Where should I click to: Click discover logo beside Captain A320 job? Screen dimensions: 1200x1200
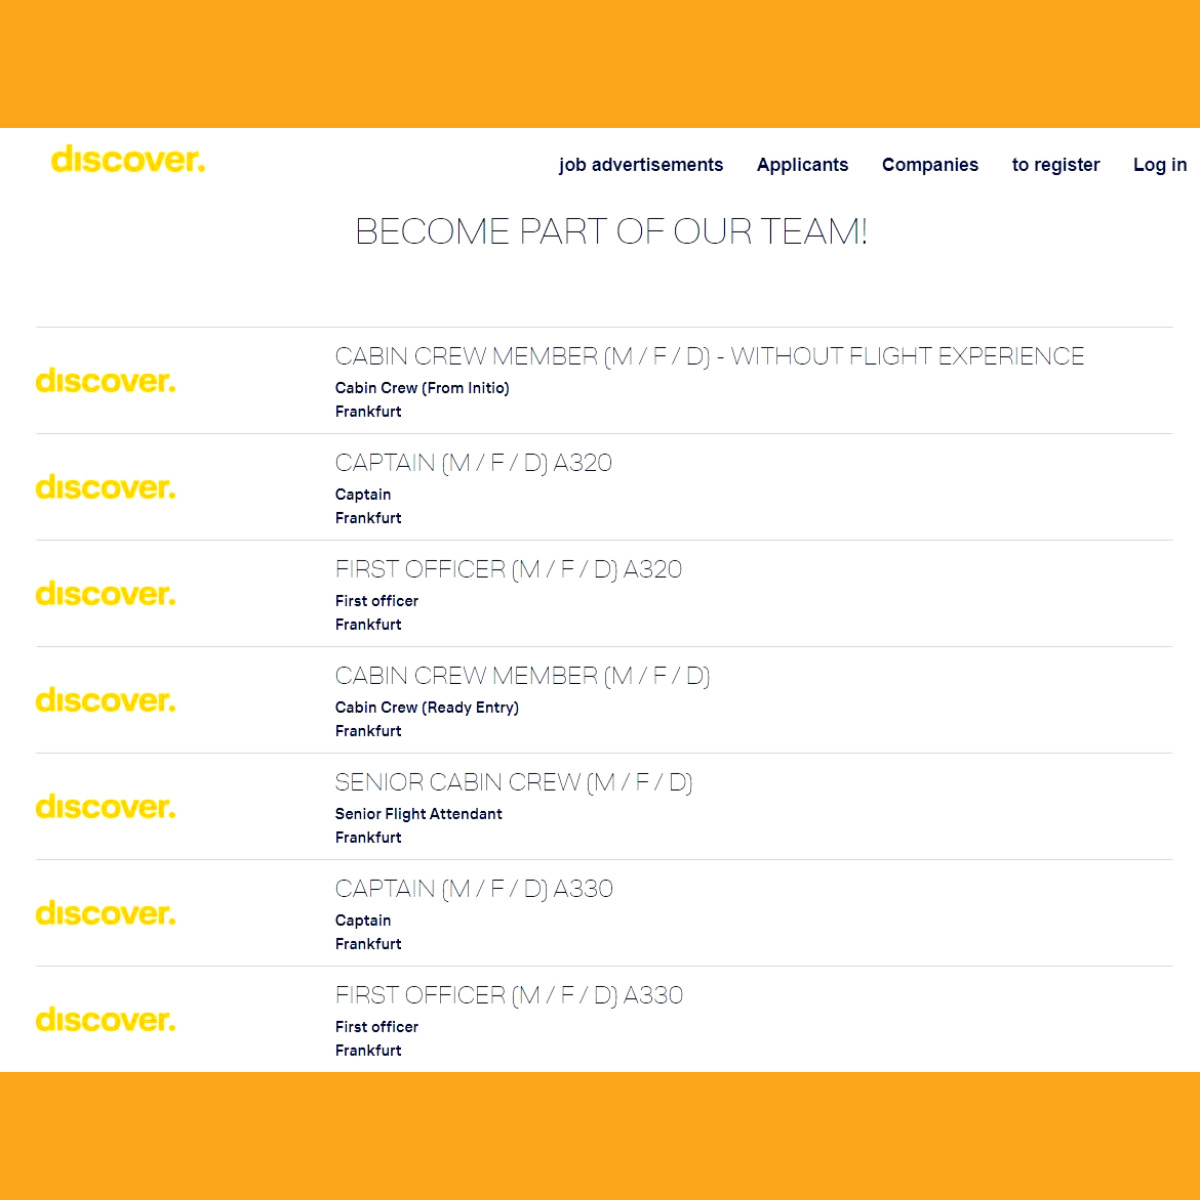106,487
